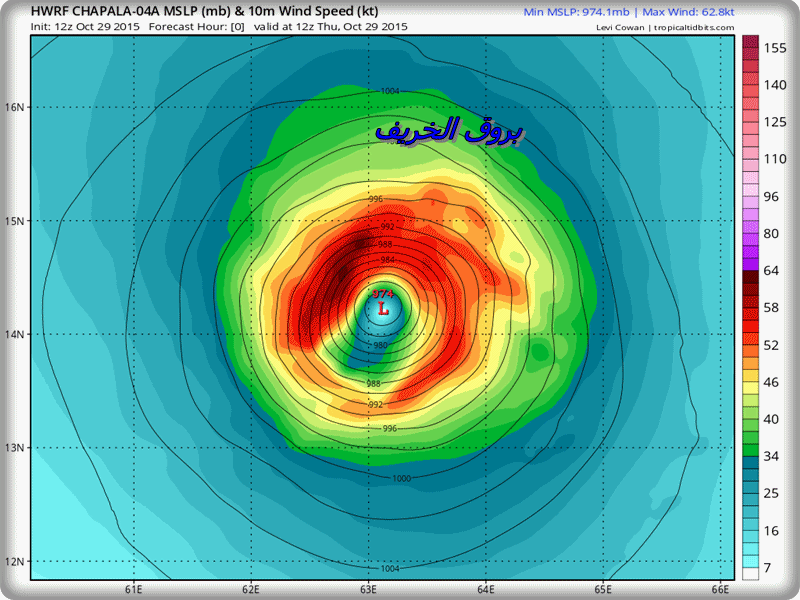Viewport: 800px width, 600px height.
Task: Click the 65E longitude axis label
Action: tap(603, 590)
